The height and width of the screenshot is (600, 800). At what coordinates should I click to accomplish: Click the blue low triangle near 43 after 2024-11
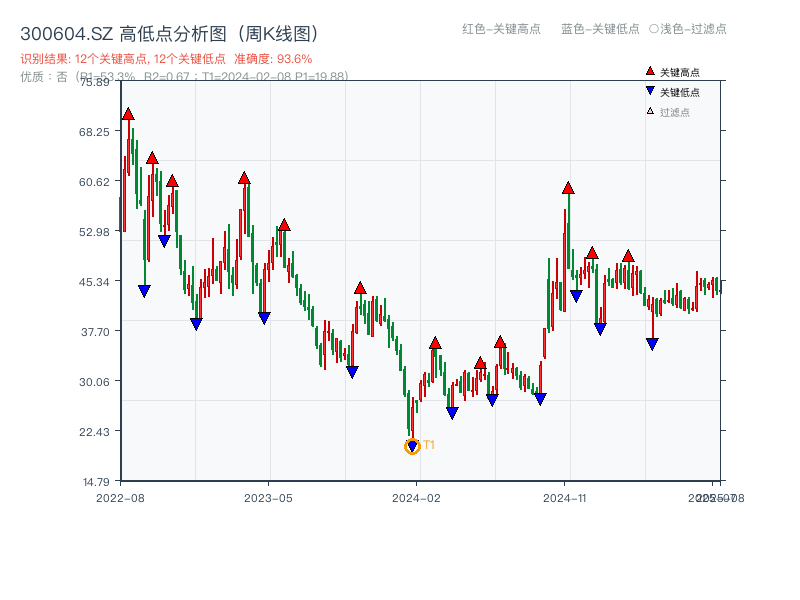(576, 296)
